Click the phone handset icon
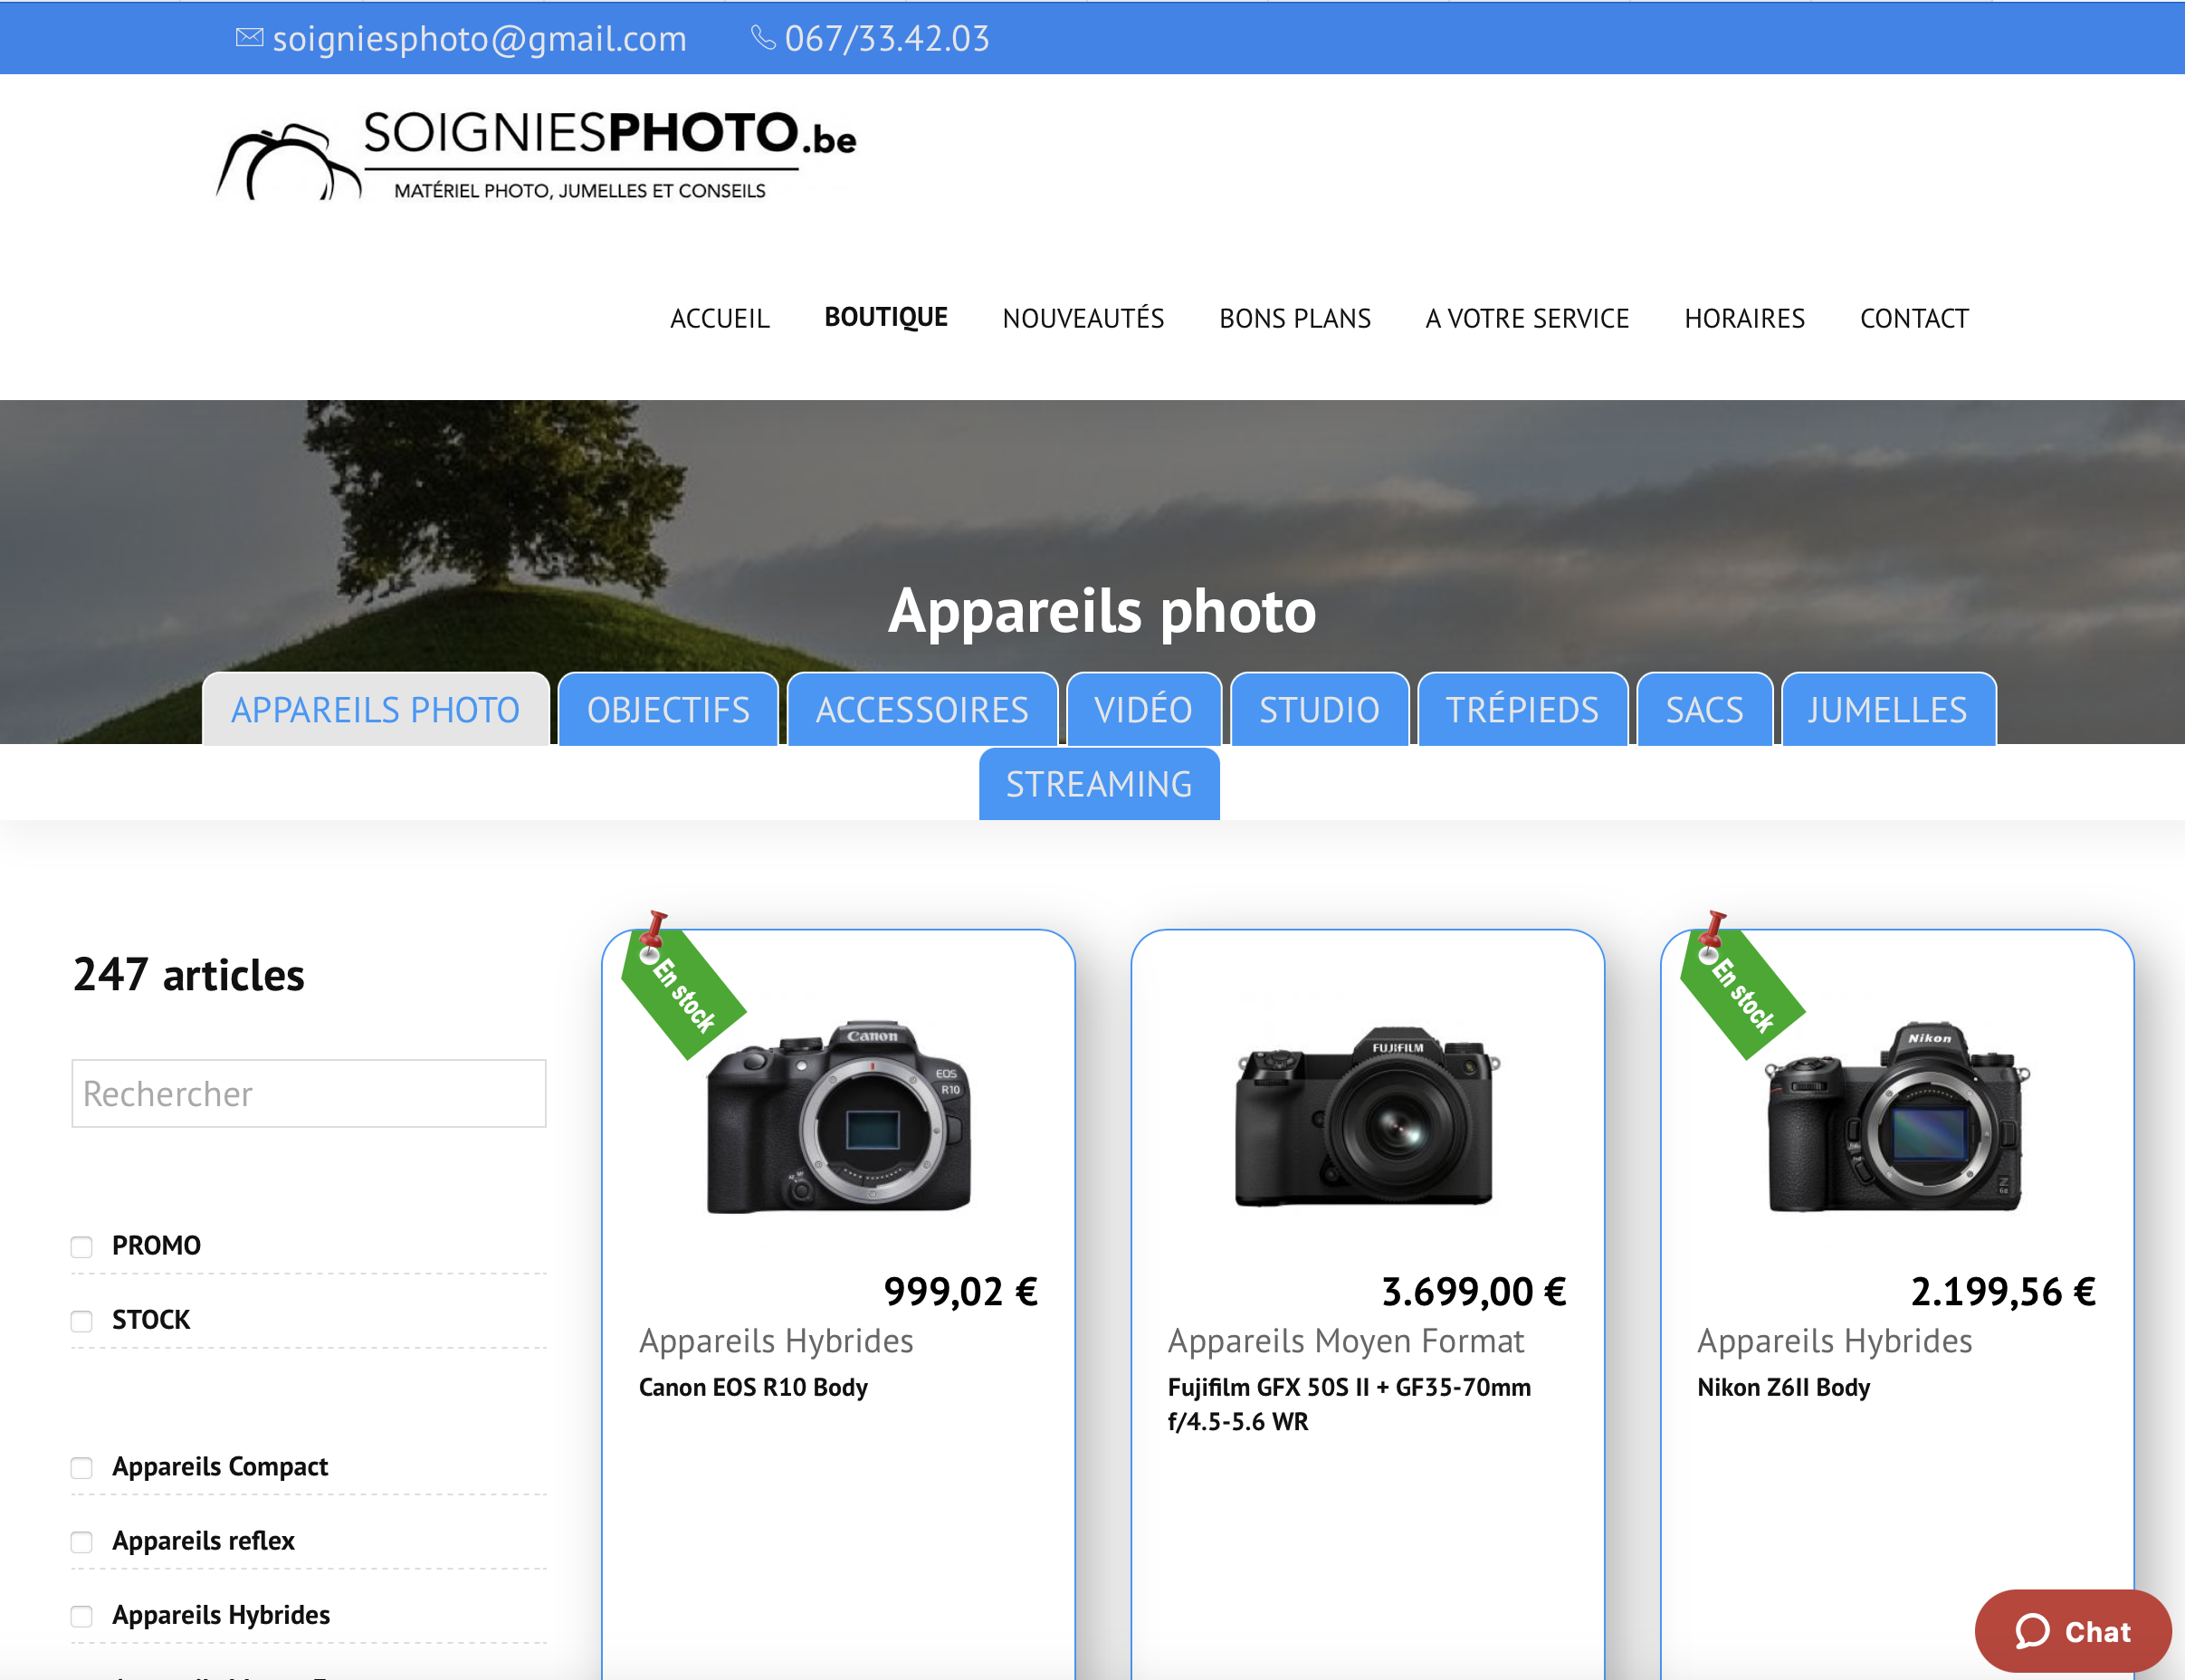 [763, 38]
